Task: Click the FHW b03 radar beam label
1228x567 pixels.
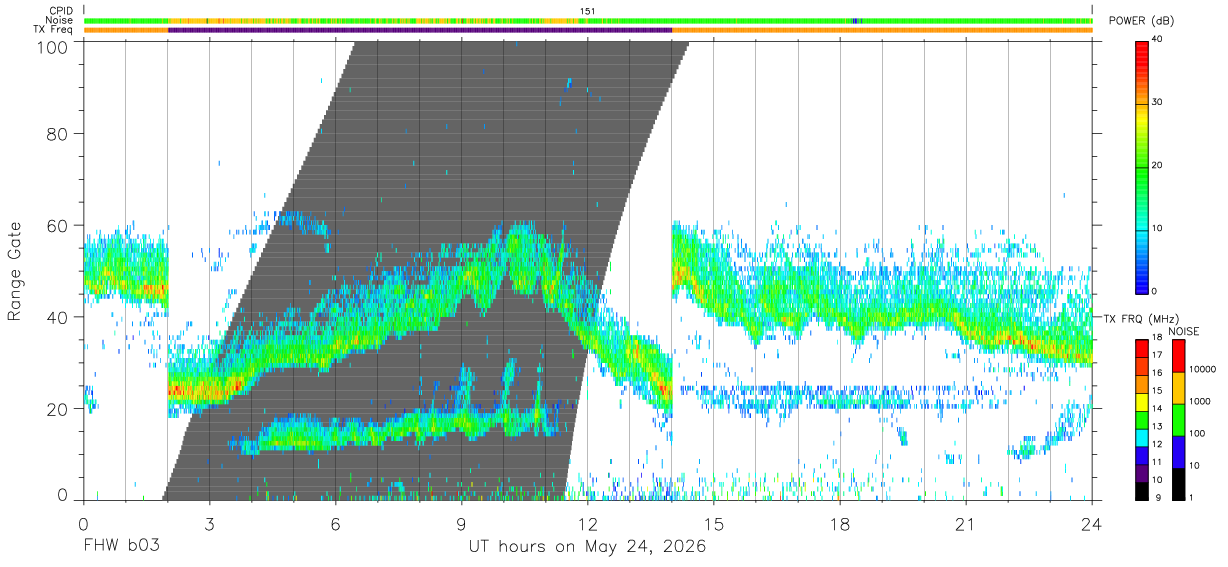Action: coord(121,547)
